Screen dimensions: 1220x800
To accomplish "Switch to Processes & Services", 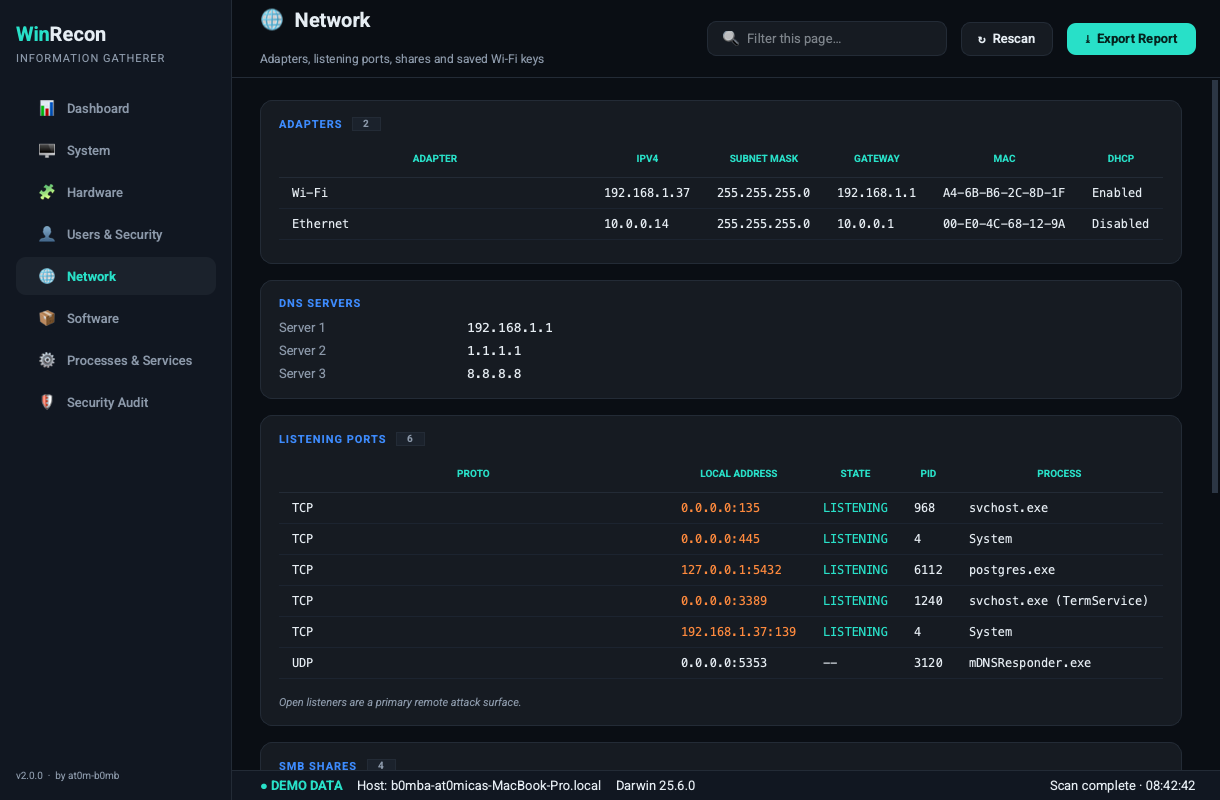I will [x=116, y=360].
